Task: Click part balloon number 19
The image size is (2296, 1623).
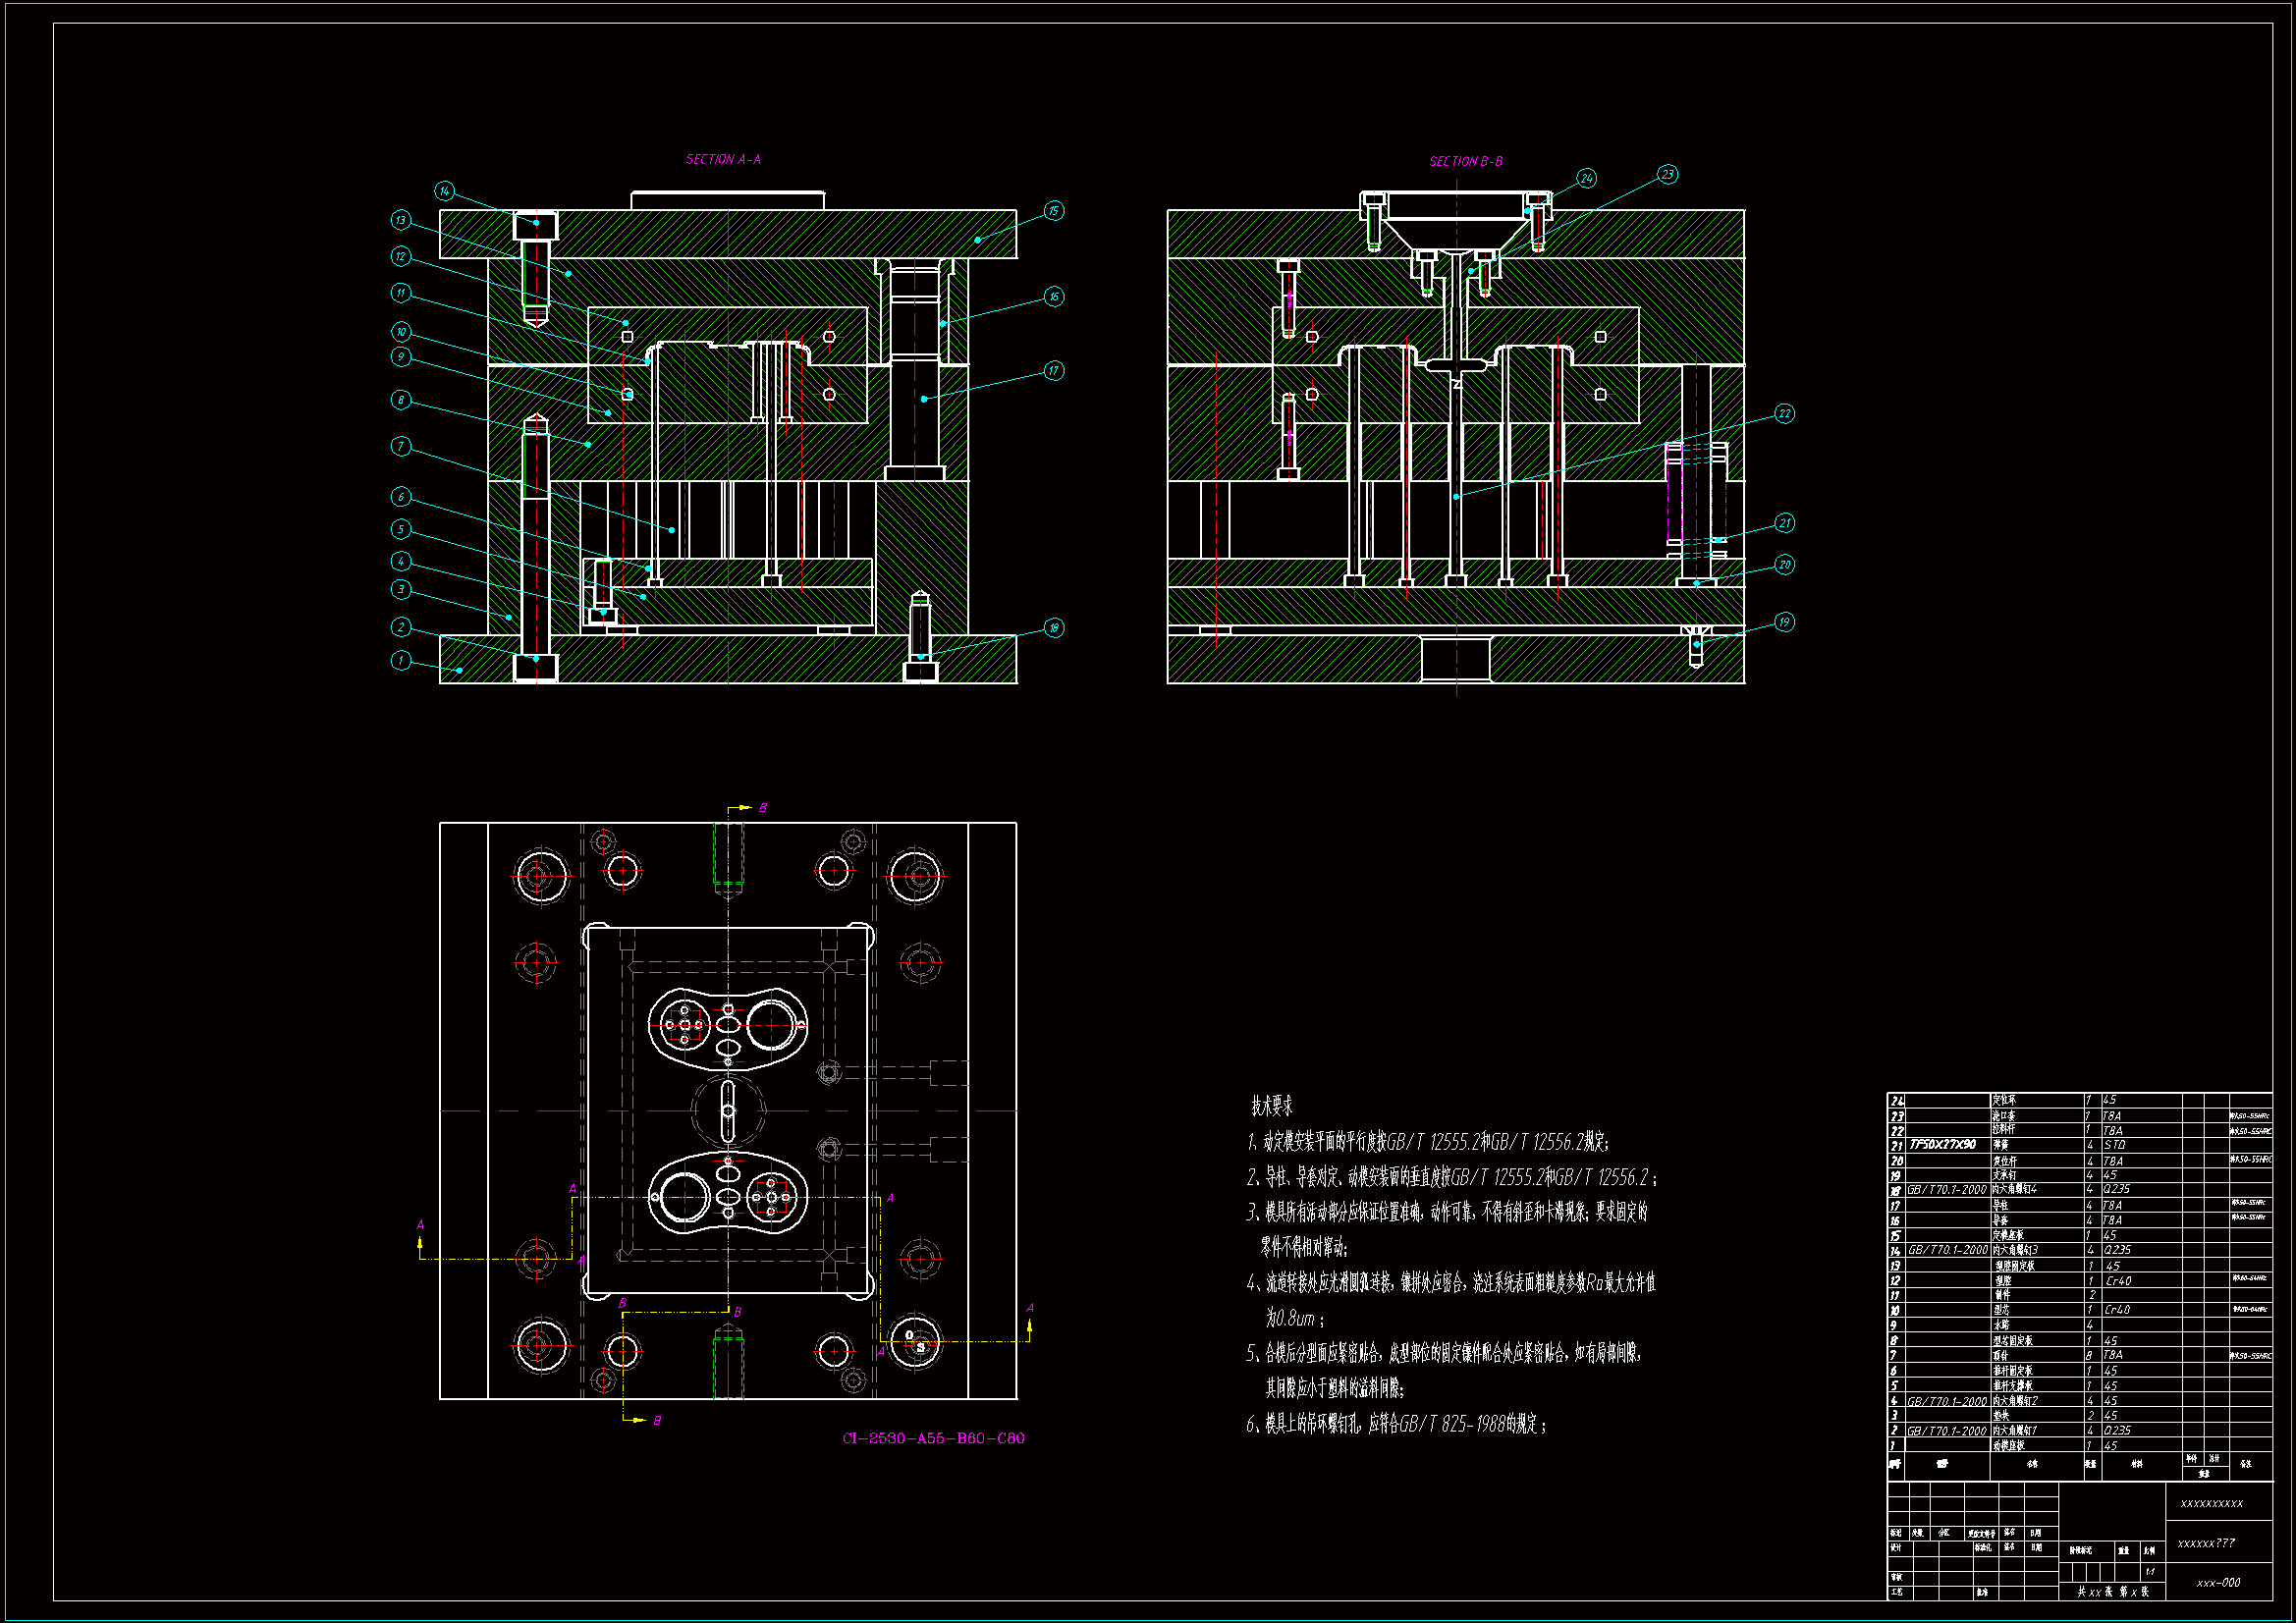Action: 1784,622
